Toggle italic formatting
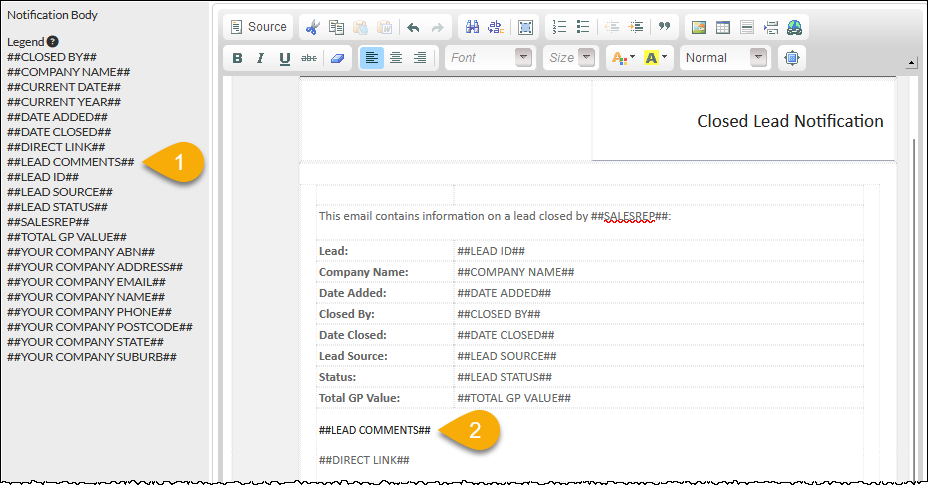 point(261,58)
